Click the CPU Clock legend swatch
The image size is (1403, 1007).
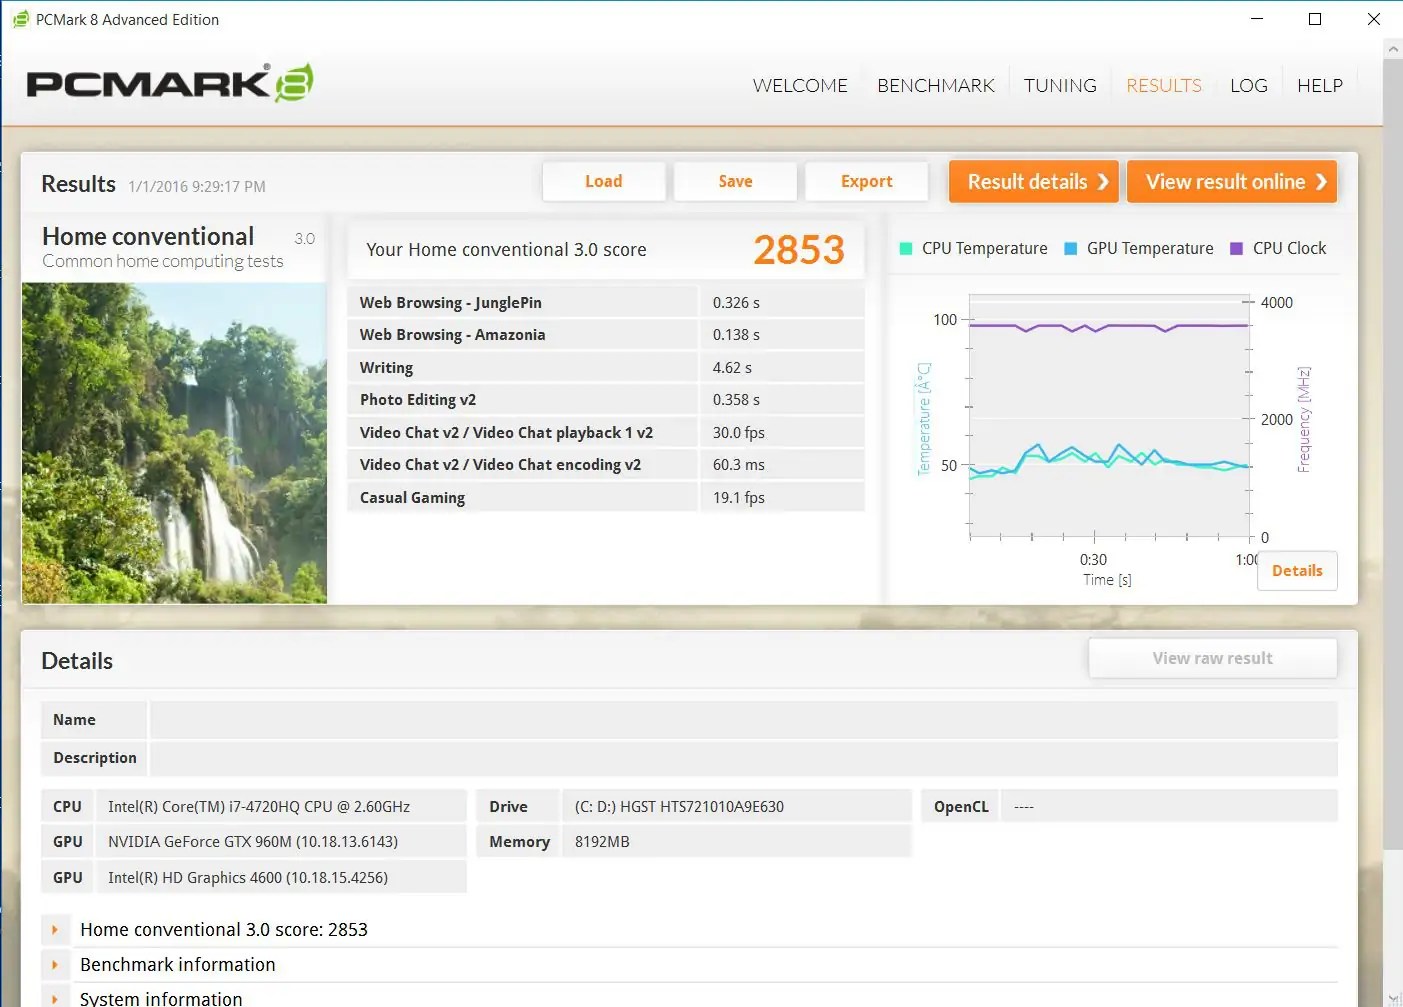click(x=1237, y=249)
